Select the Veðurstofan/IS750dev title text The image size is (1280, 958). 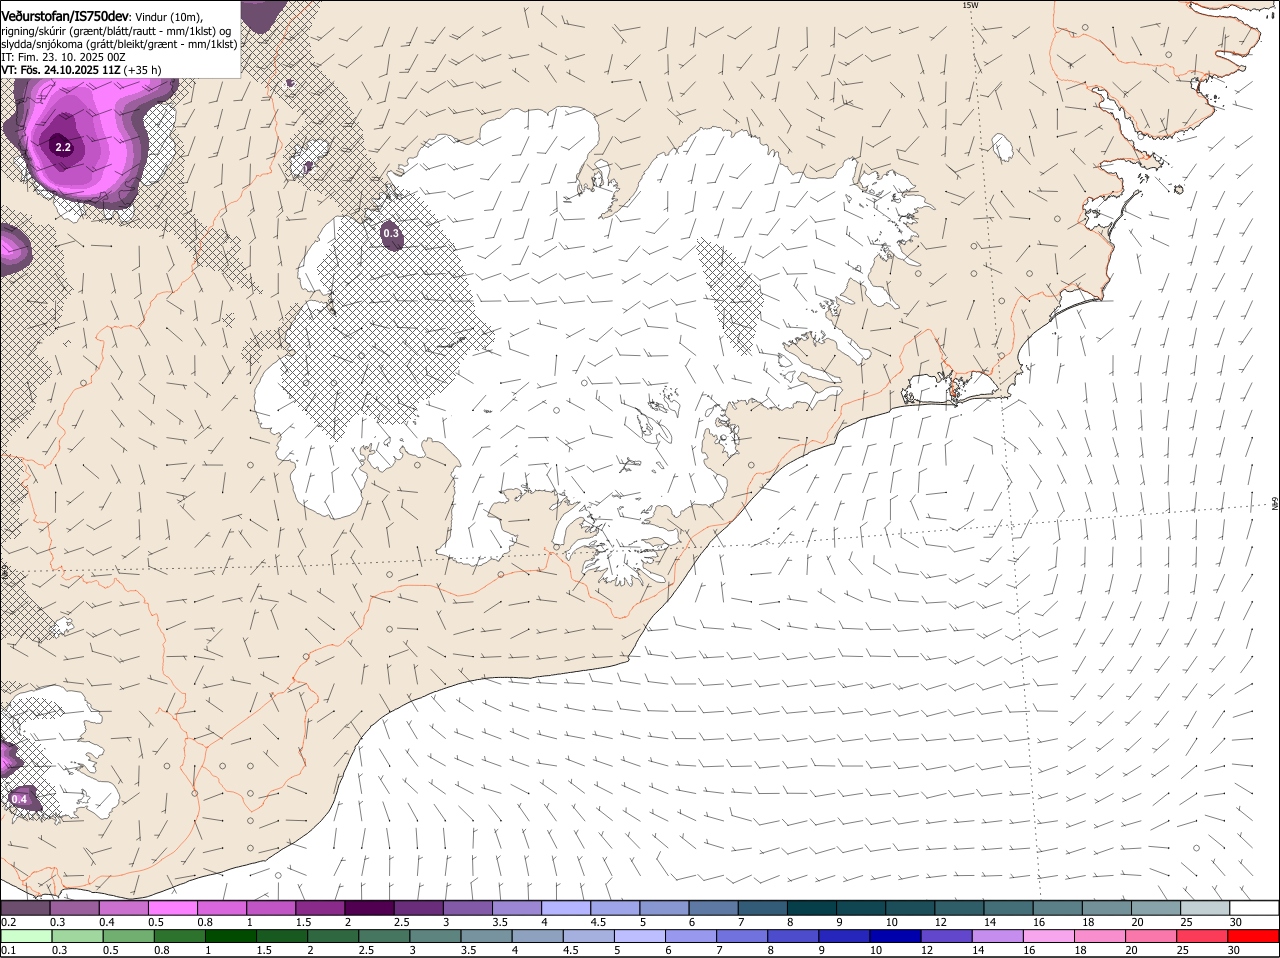coord(65,17)
